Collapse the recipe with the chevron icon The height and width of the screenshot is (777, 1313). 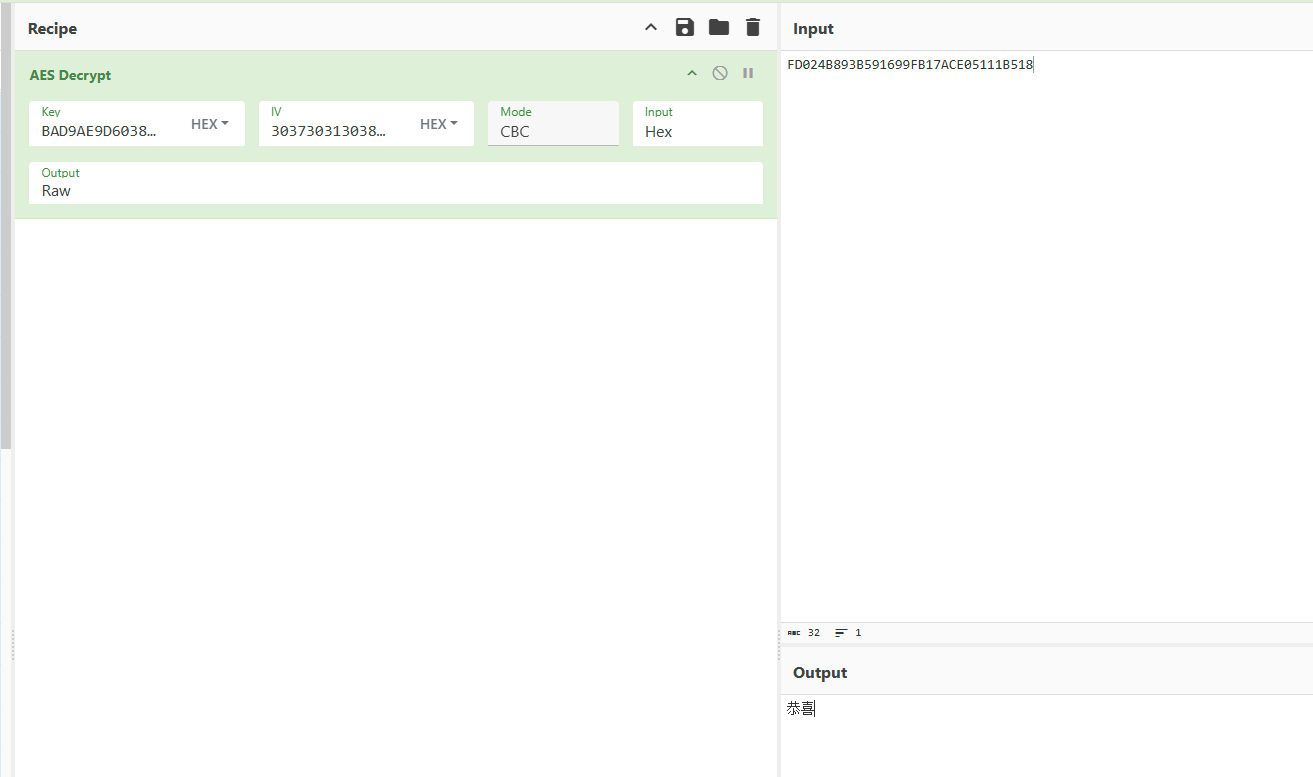point(651,28)
